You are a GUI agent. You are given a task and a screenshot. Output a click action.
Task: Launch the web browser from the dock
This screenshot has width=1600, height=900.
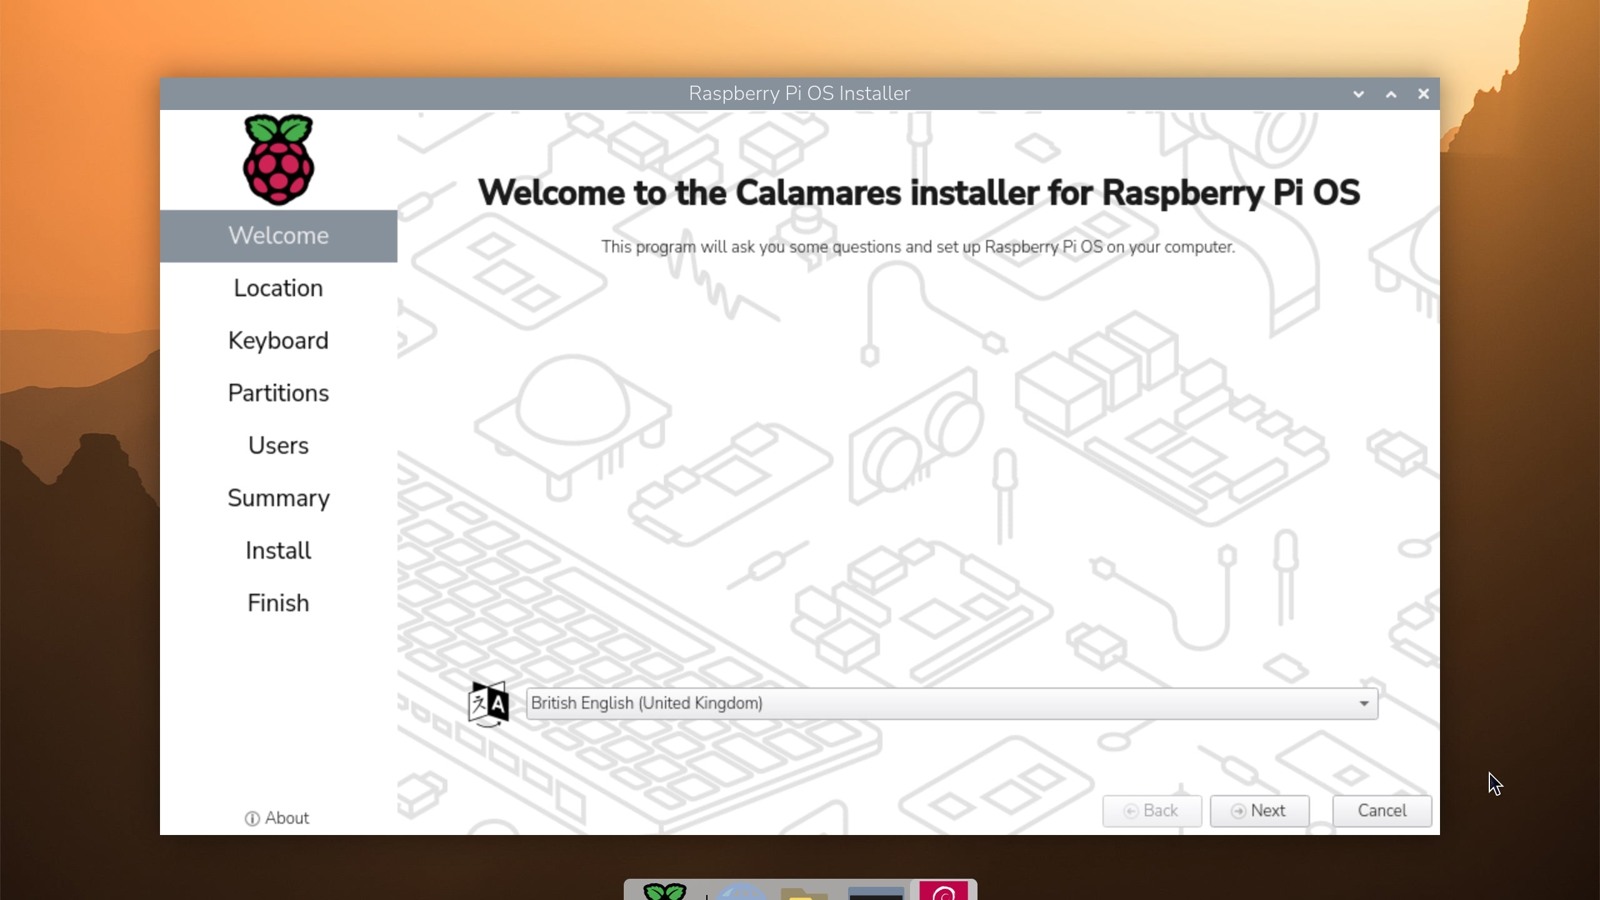click(742, 892)
